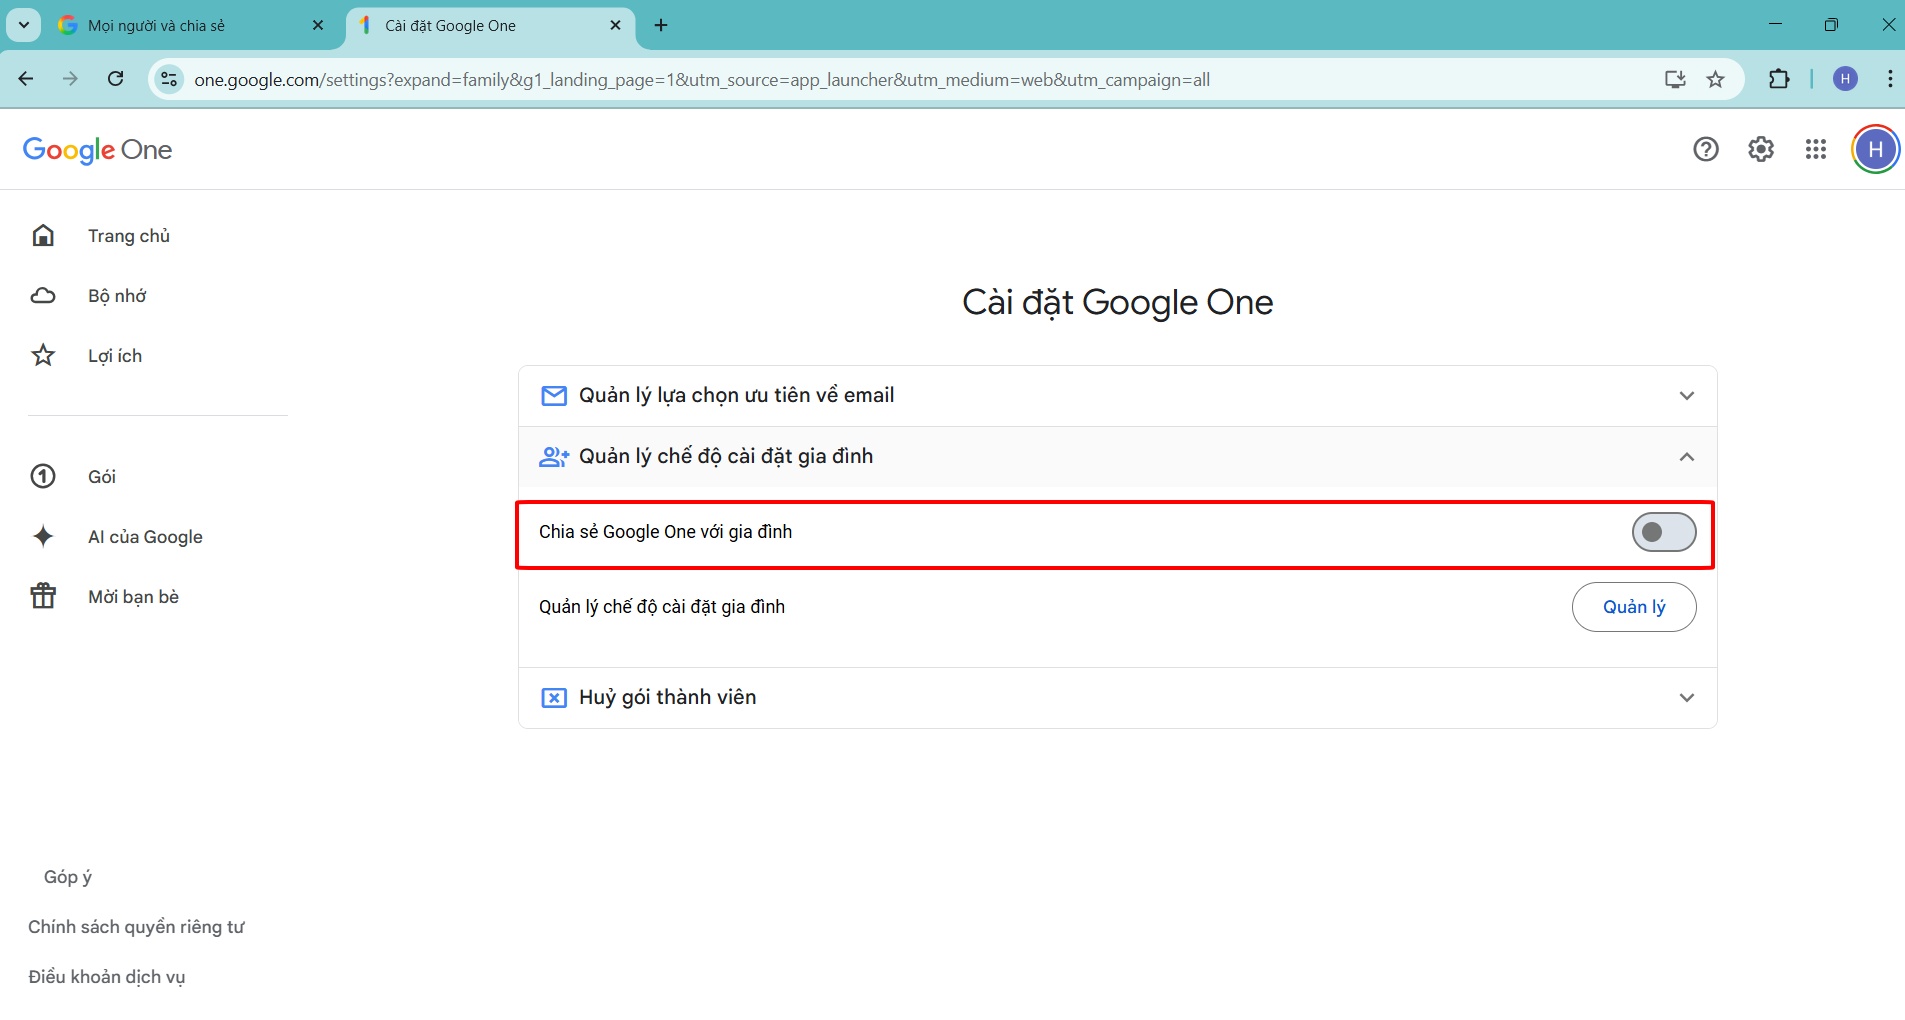
Task: Open Điều khoản dịch vụ link
Action: [x=107, y=977]
